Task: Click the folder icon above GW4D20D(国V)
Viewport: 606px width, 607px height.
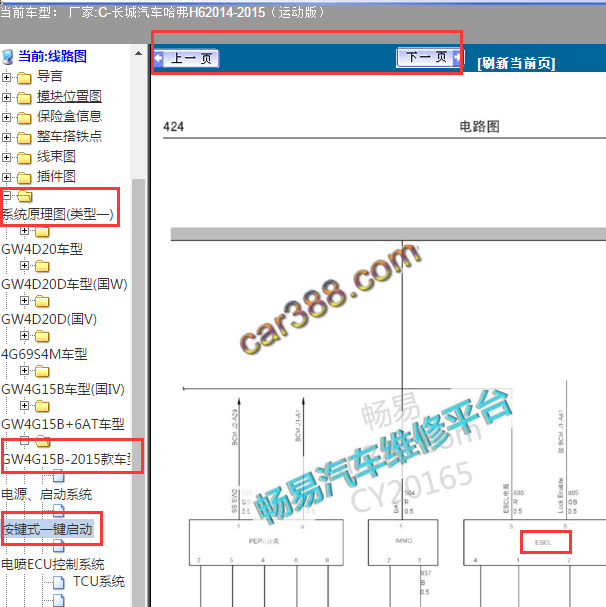Action: pyautogui.click(x=42, y=301)
